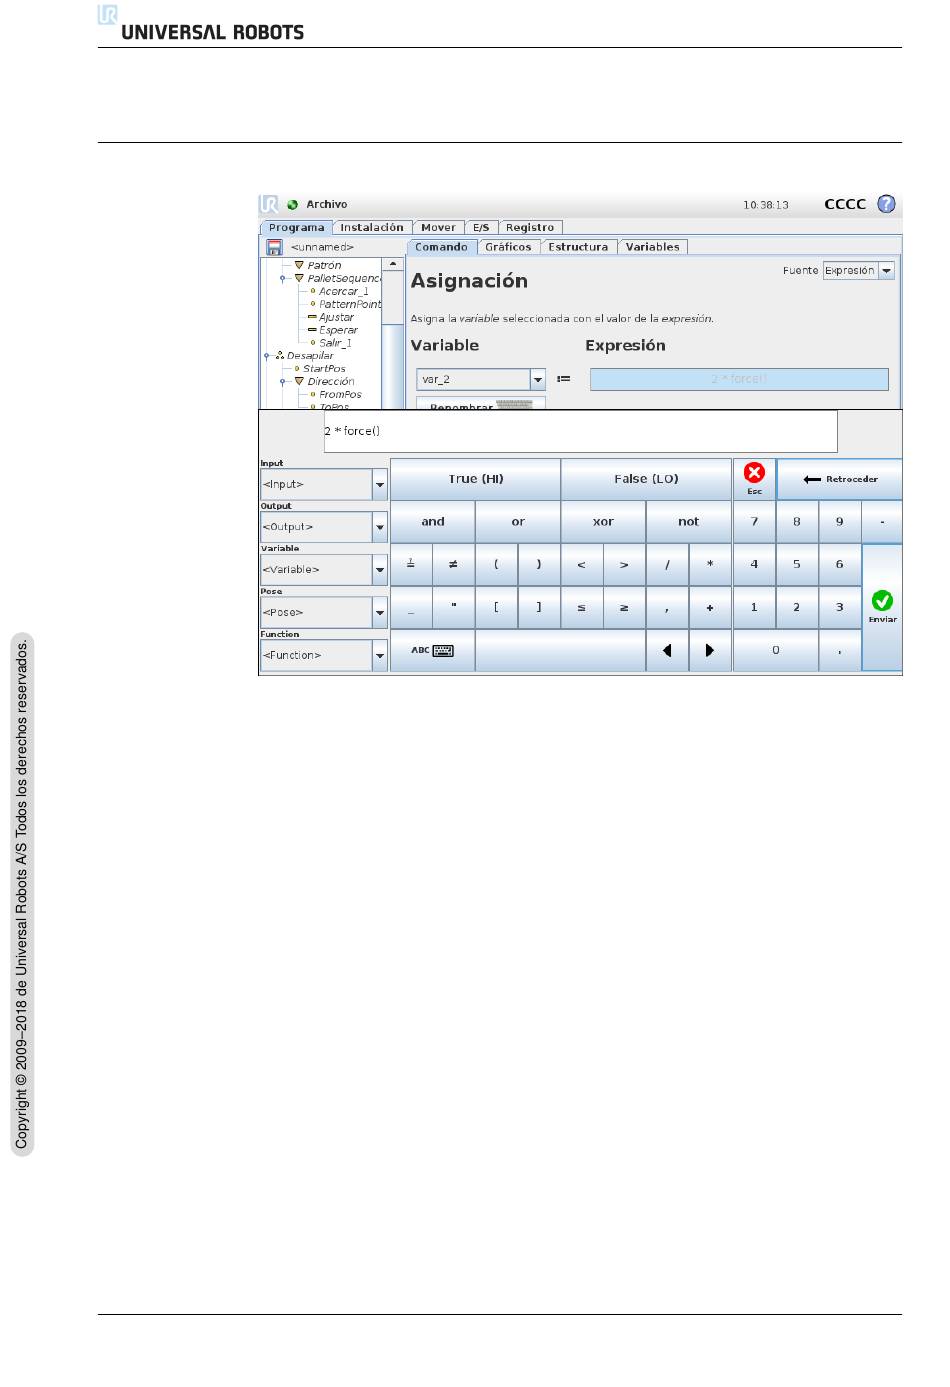Open the Input dropdown
The image size is (950, 1387).
tap(324, 484)
